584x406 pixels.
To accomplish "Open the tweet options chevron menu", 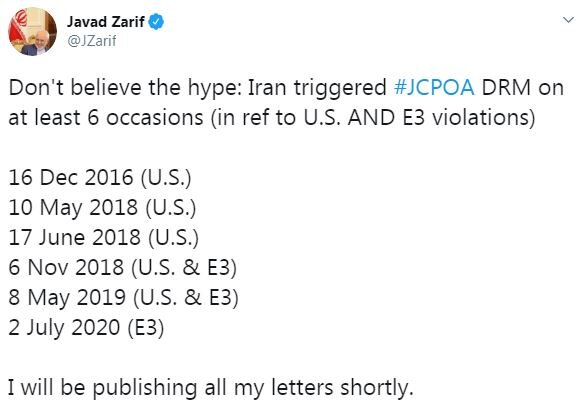I will [x=568, y=20].
